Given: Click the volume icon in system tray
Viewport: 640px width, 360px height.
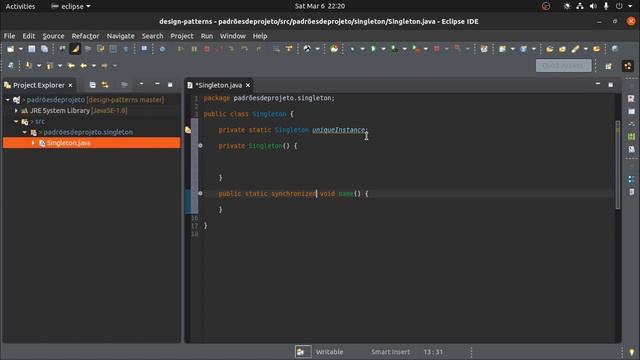Looking at the screenshot, I should (593, 6).
